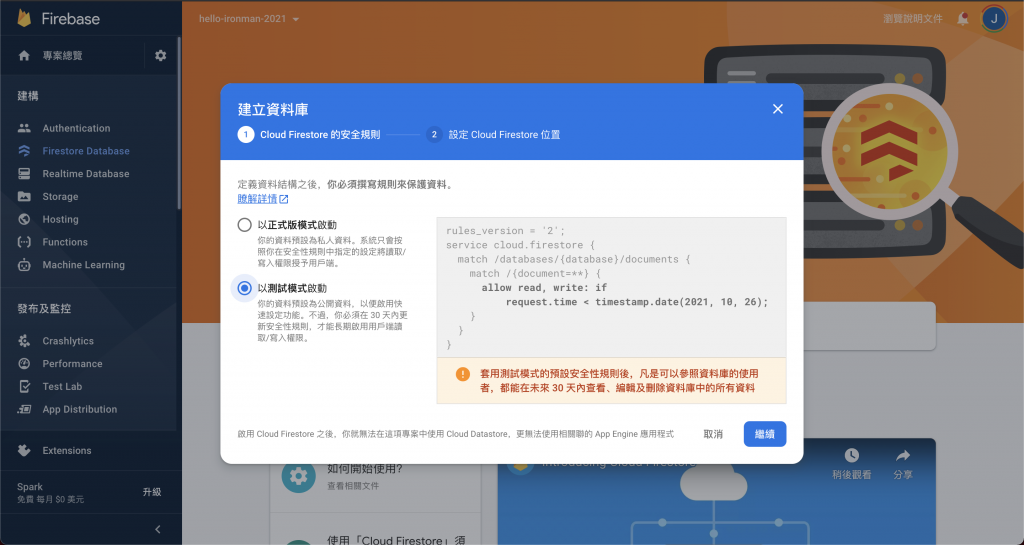Viewport: 1024px width, 545px height.
Task: Click the Functions brackets icon
Action: (24, 242)
